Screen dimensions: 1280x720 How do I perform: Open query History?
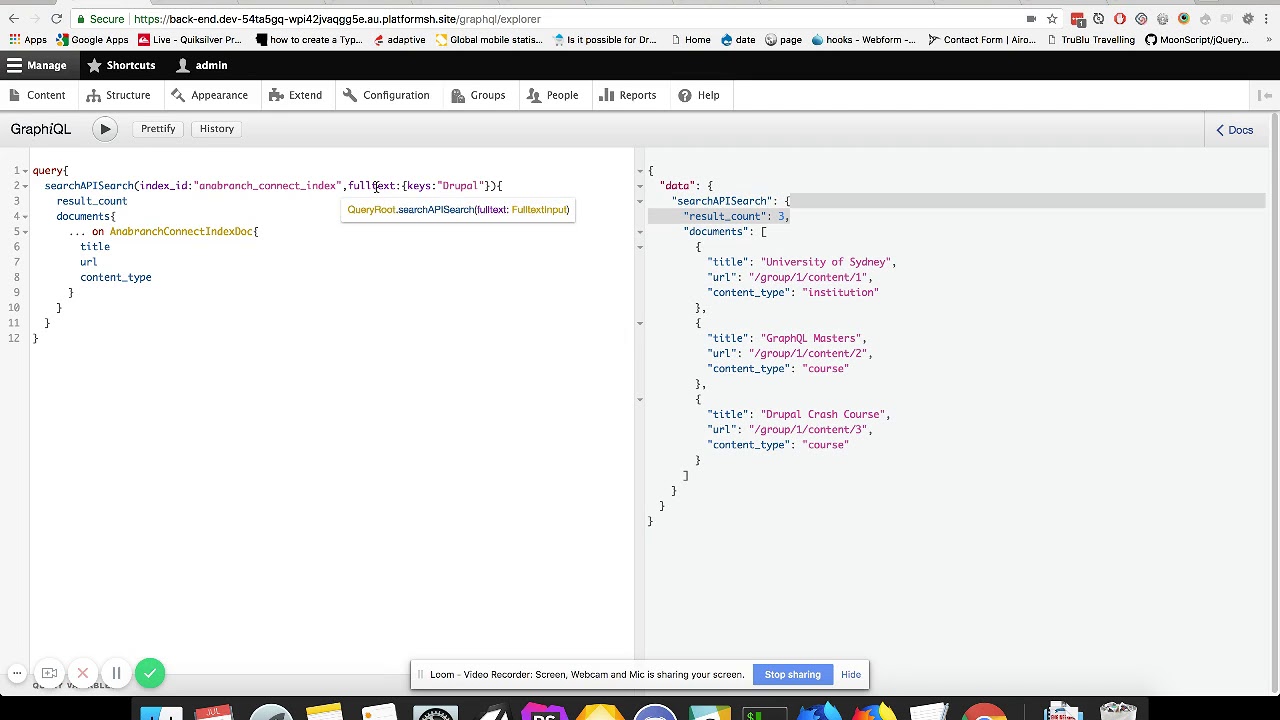click(216, 129)
